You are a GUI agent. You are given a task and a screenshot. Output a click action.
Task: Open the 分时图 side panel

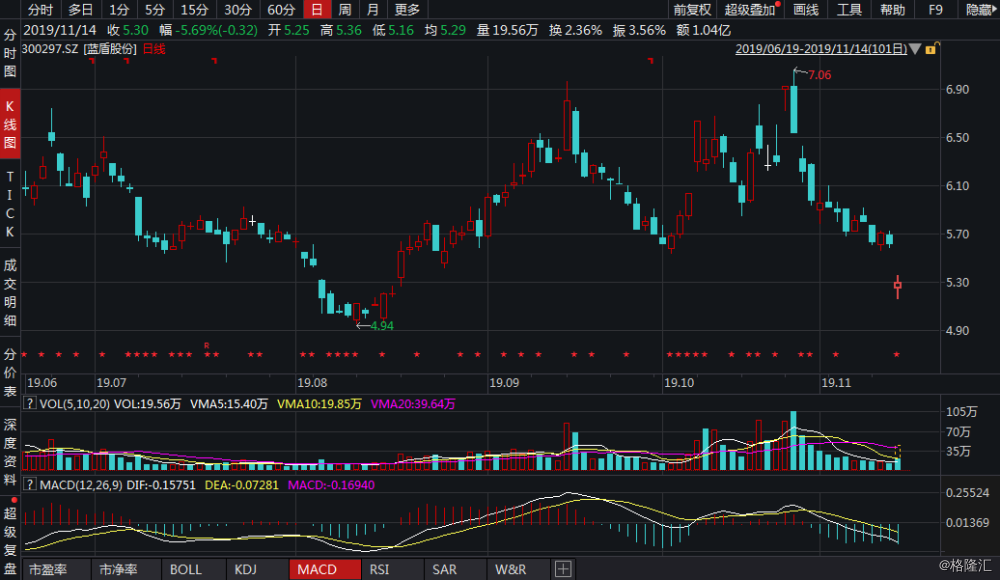(10, 53)
